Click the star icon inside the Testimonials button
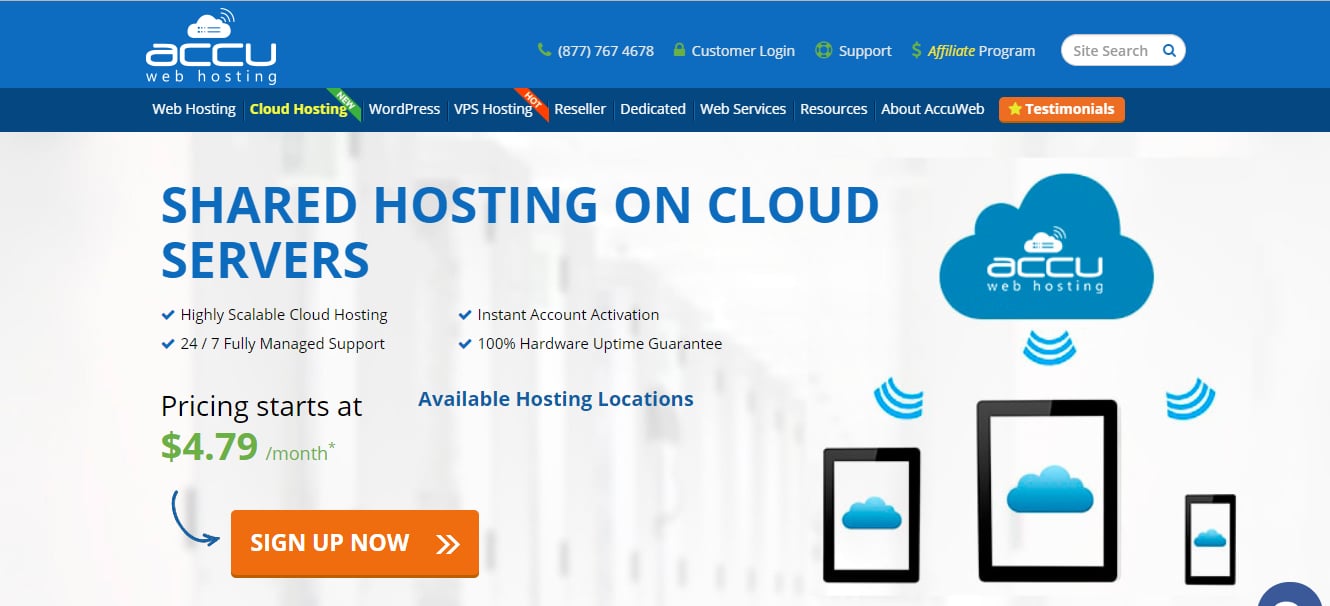 pyautogui.click(x=1016, y=109)
